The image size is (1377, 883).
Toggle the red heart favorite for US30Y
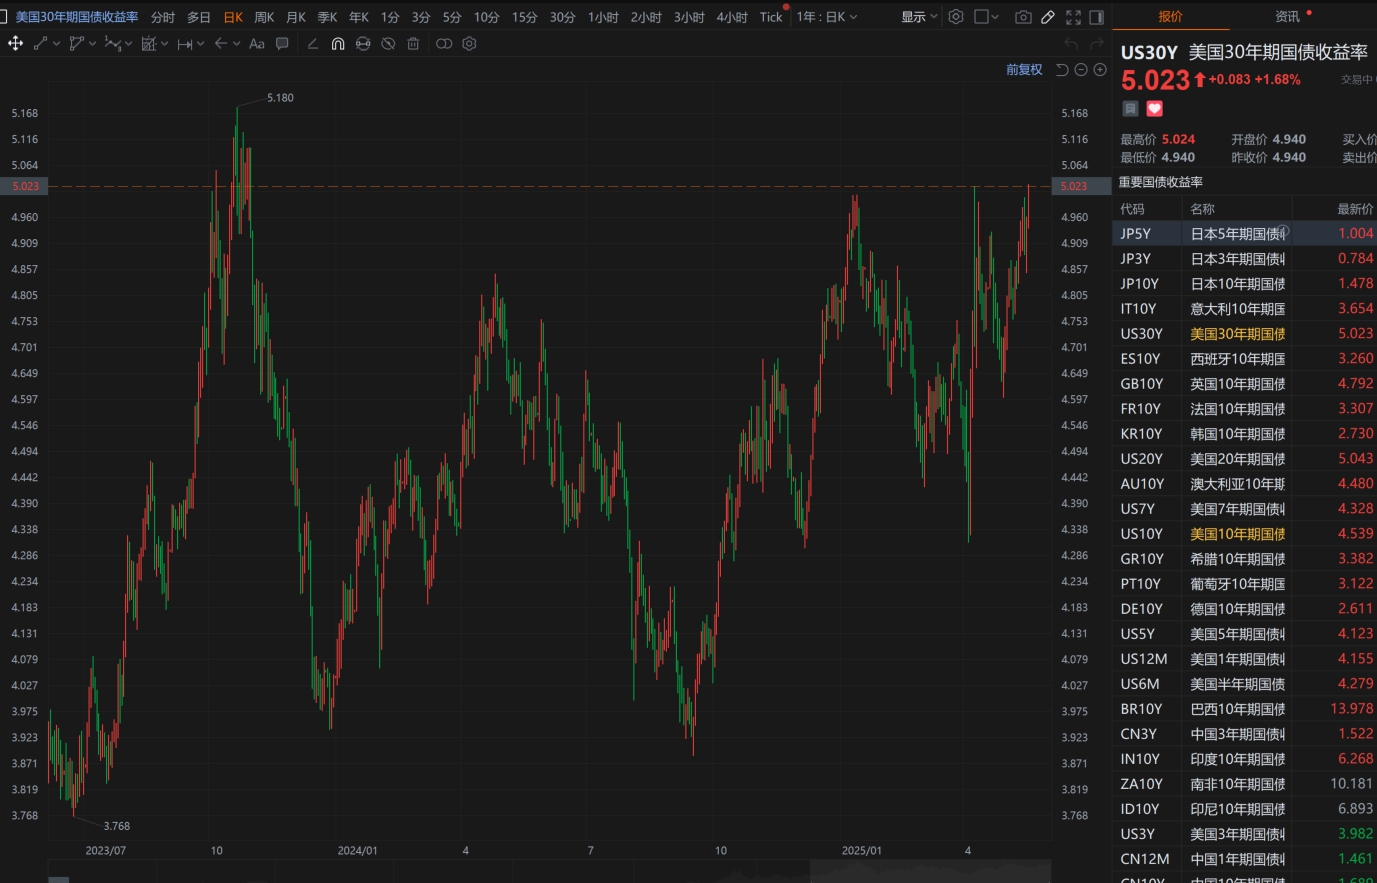(1155, 108)
